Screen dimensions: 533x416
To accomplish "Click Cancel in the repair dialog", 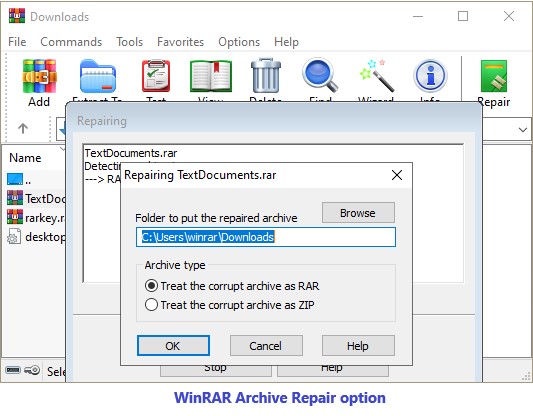I will coord(266,346).
